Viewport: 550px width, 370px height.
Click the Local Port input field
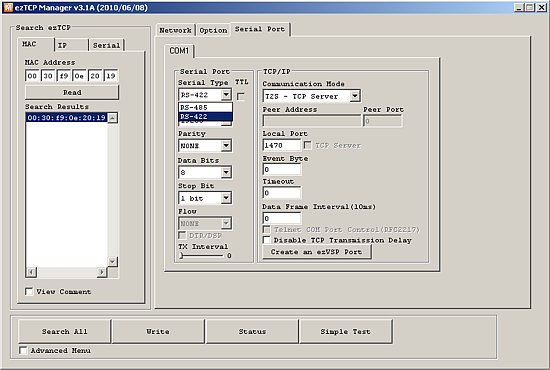pos(282,145)
